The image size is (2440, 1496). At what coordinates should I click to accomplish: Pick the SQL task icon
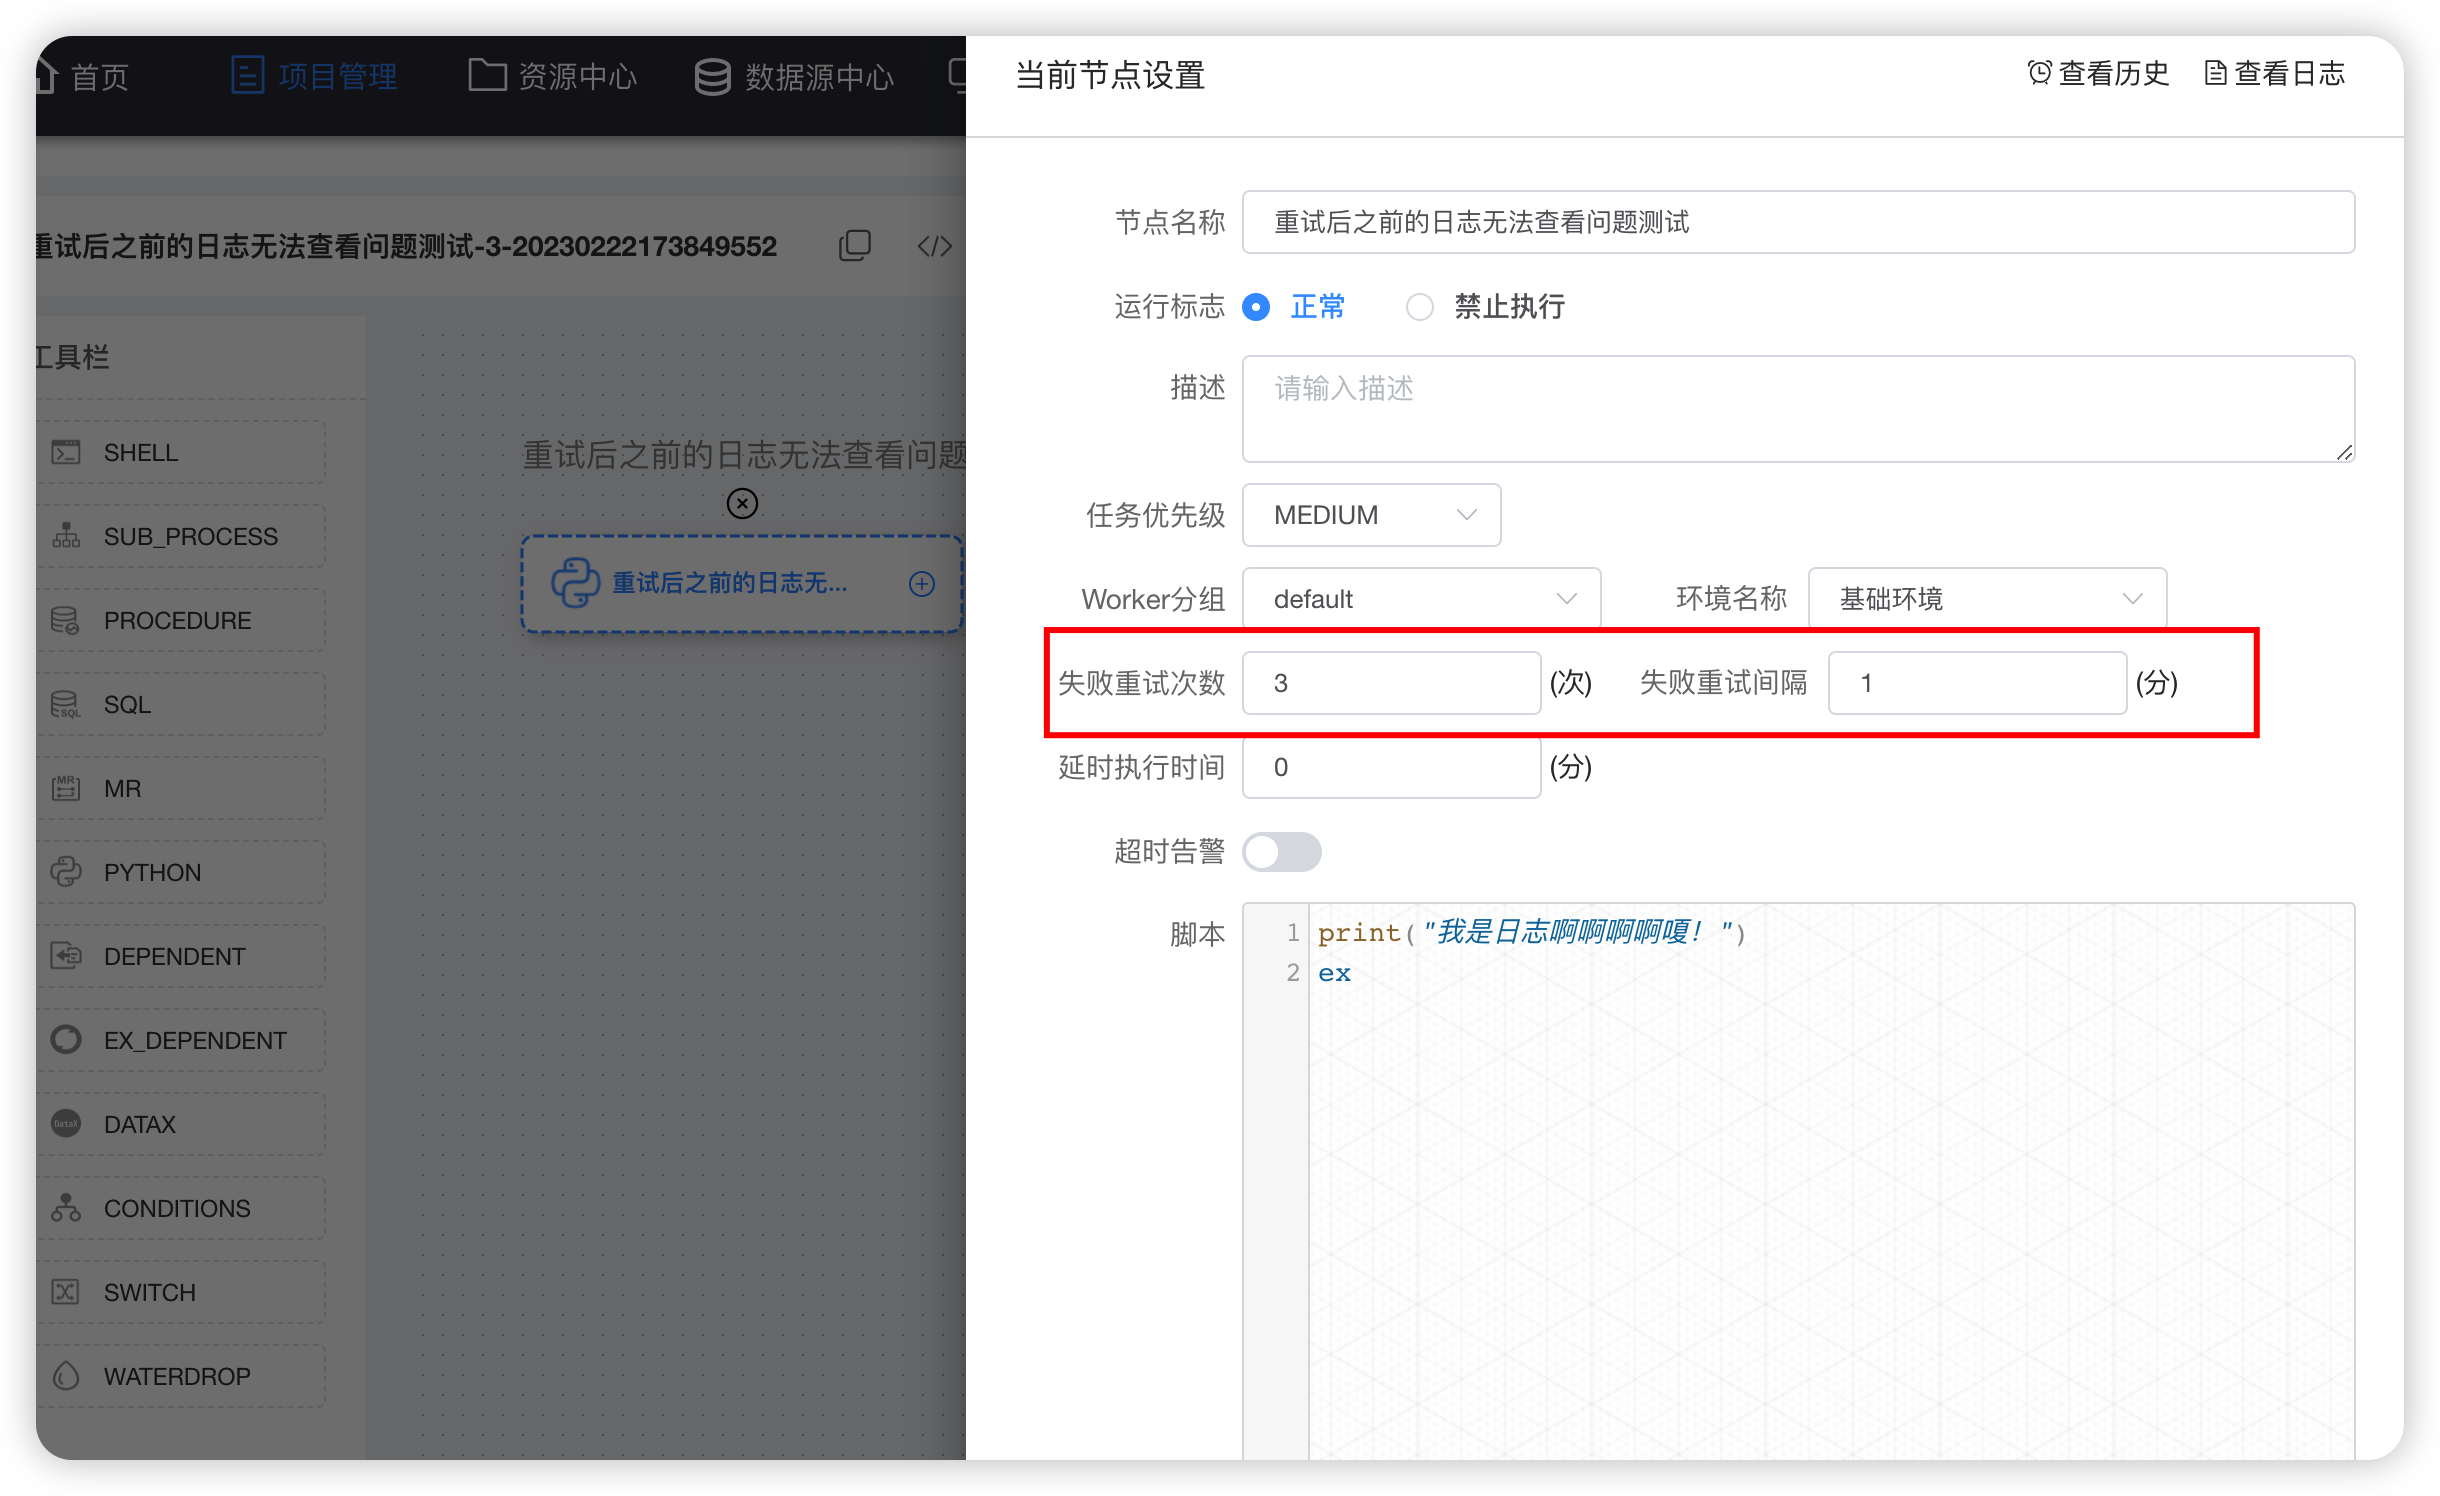pyautogui.click(x=66, y=704)
